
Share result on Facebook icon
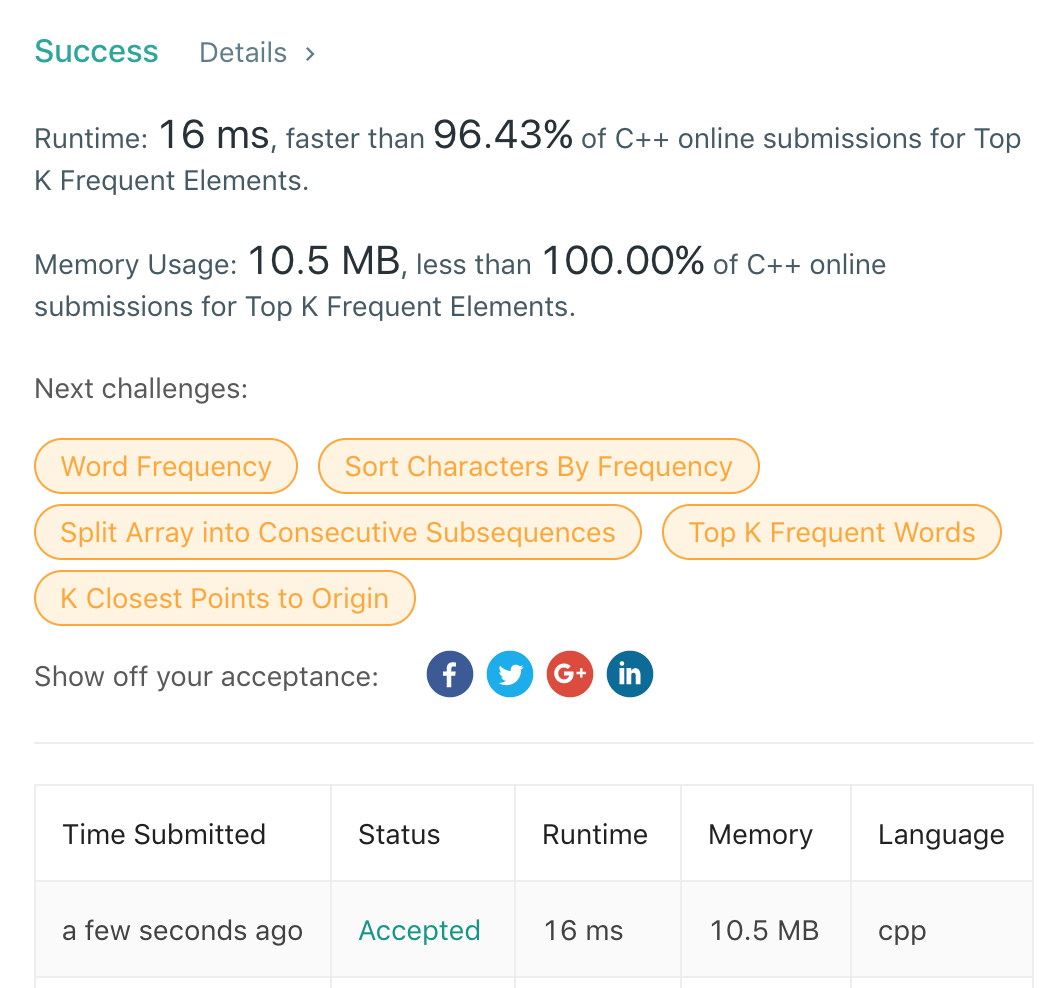(x=450, y=675)
